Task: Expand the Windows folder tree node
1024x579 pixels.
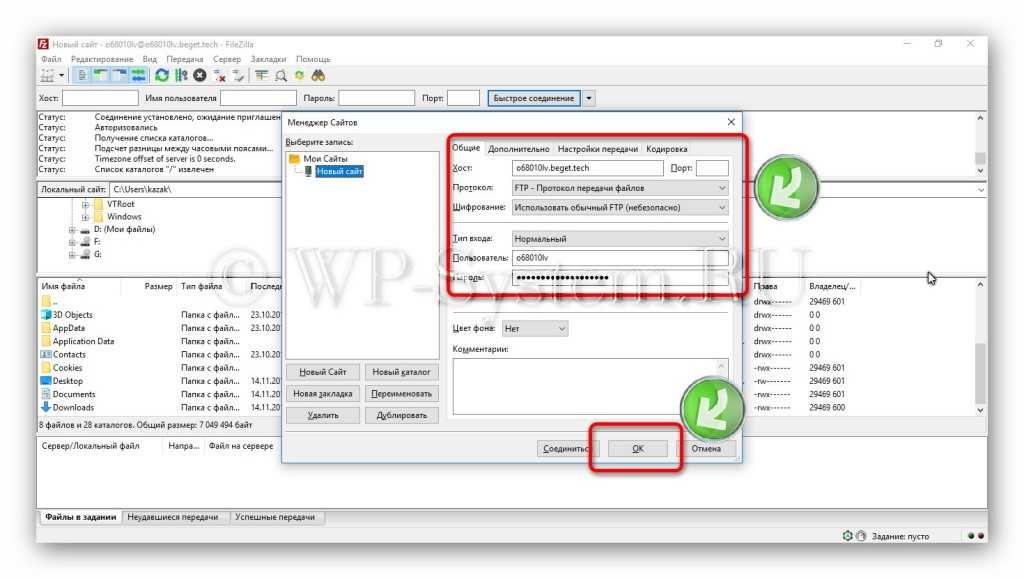Action: [86, 217]
